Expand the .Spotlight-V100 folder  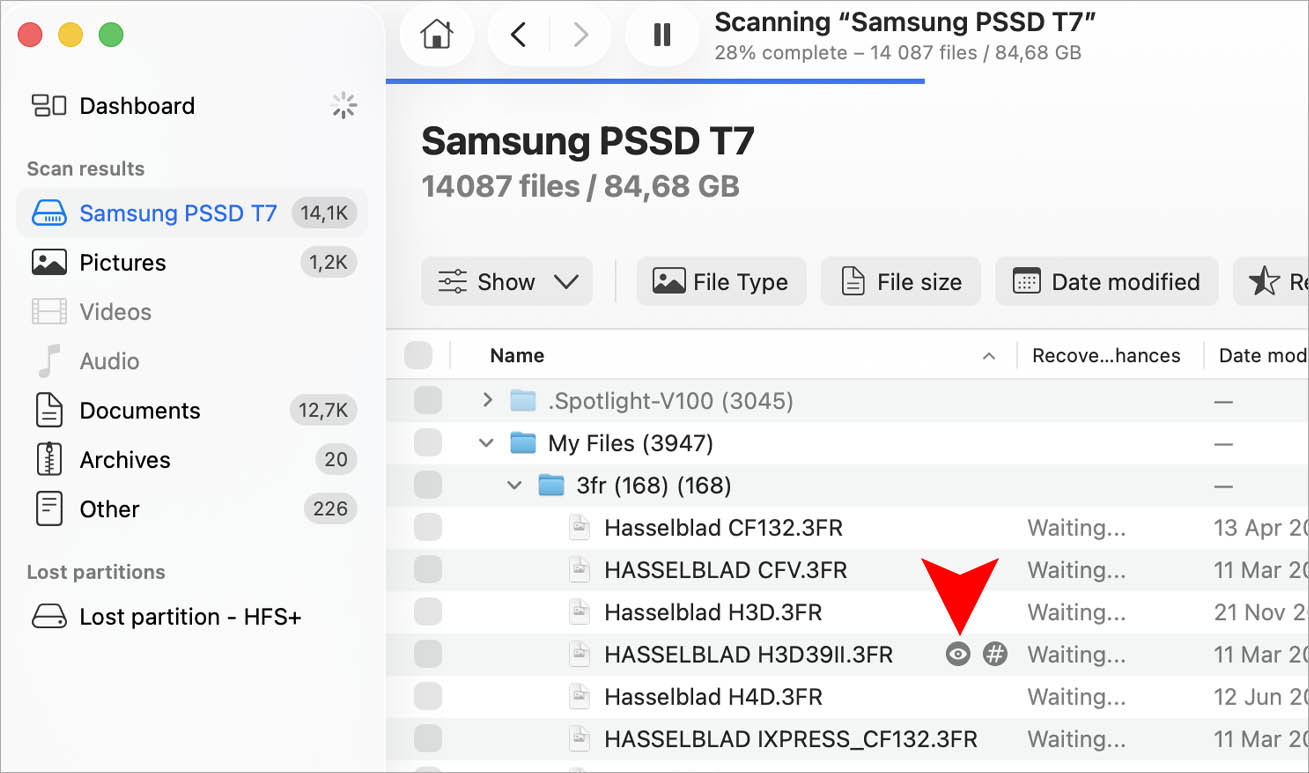click(x=486, y=399)
